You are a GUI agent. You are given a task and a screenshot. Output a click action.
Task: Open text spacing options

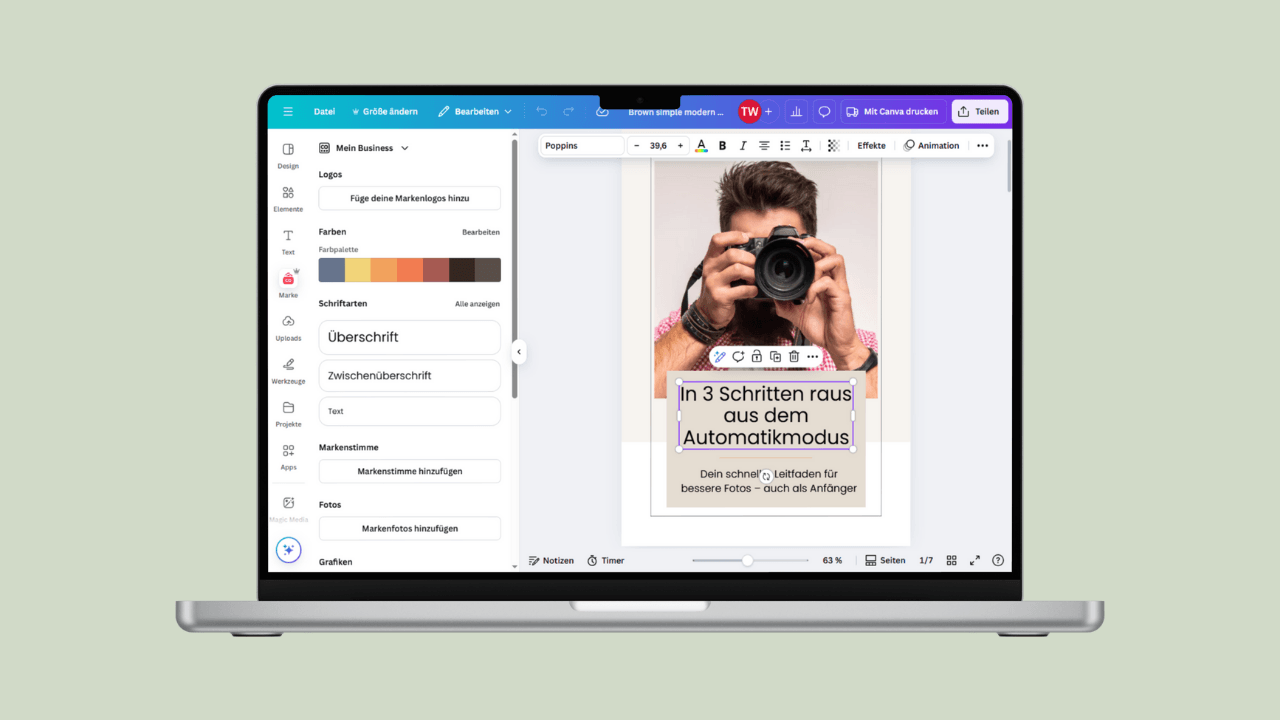806,146
